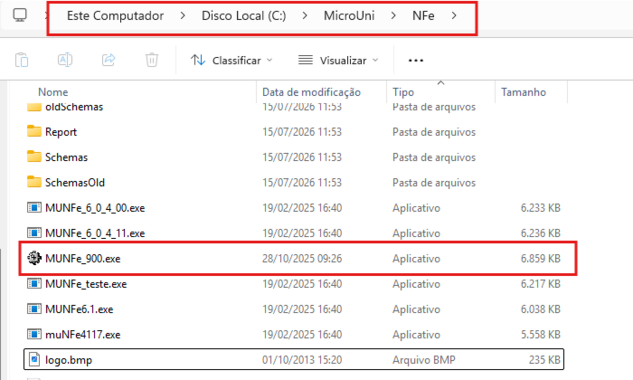Click Pasta de arquivos type in Report row

point(434,132)
